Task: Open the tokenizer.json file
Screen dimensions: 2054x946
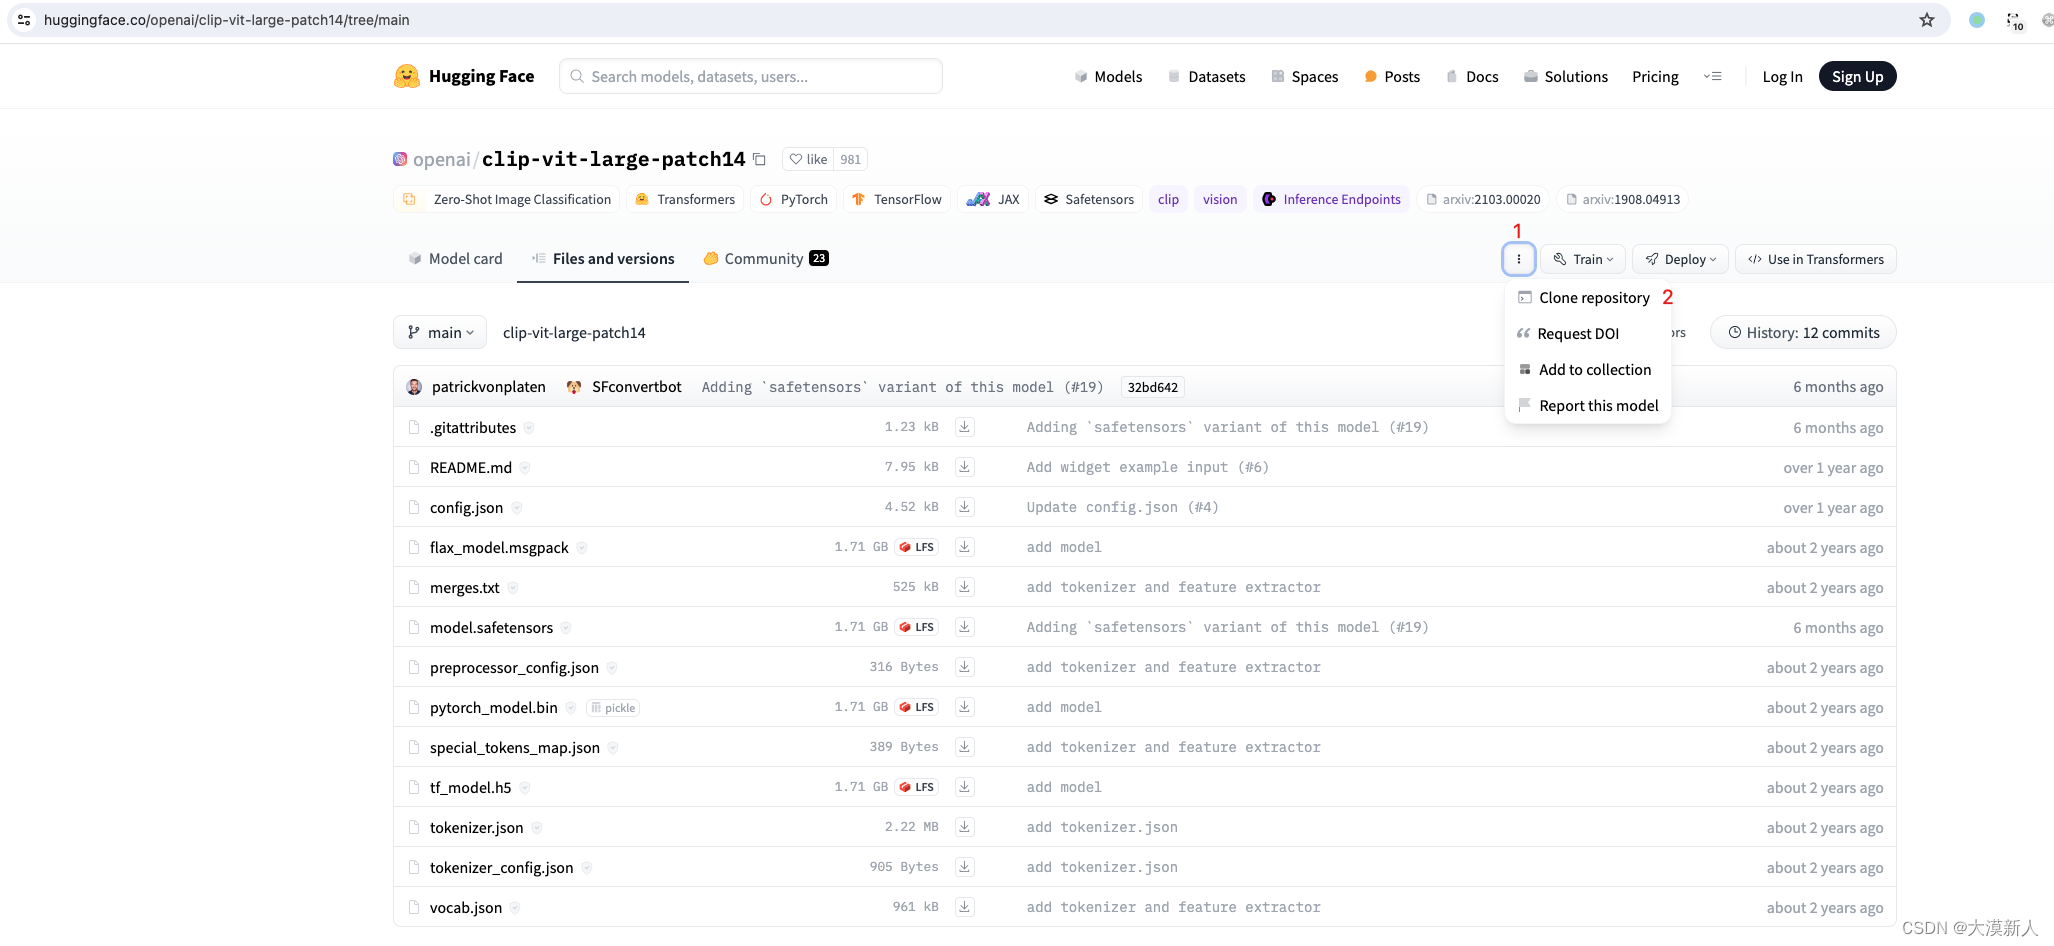Action: click(476, 828)
